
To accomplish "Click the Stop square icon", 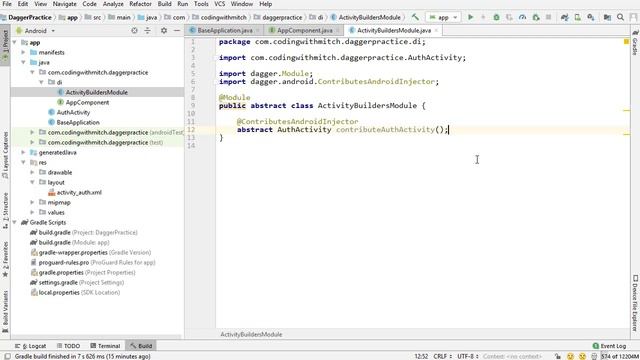I will click(549, 17).
